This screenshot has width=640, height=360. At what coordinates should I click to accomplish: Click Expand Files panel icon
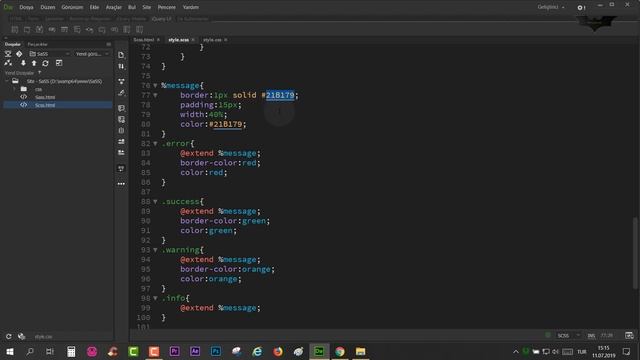(59, 63)
